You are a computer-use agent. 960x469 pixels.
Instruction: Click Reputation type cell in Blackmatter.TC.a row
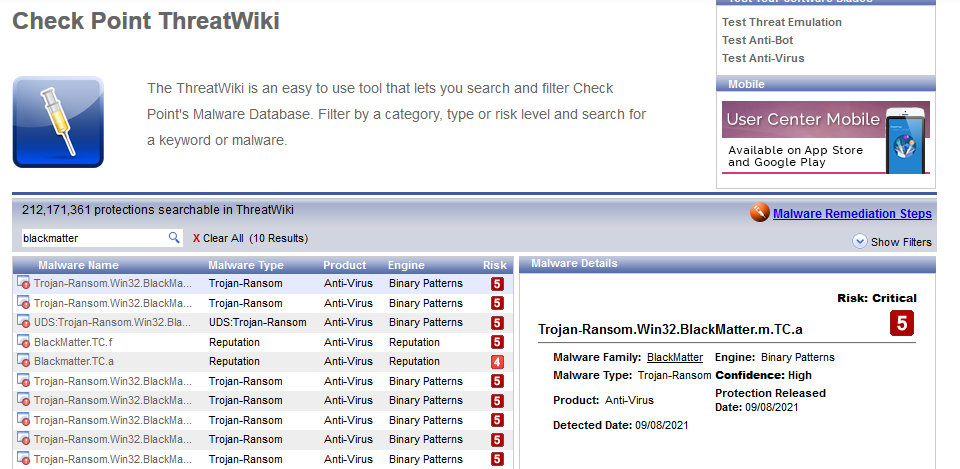point(234,361)
